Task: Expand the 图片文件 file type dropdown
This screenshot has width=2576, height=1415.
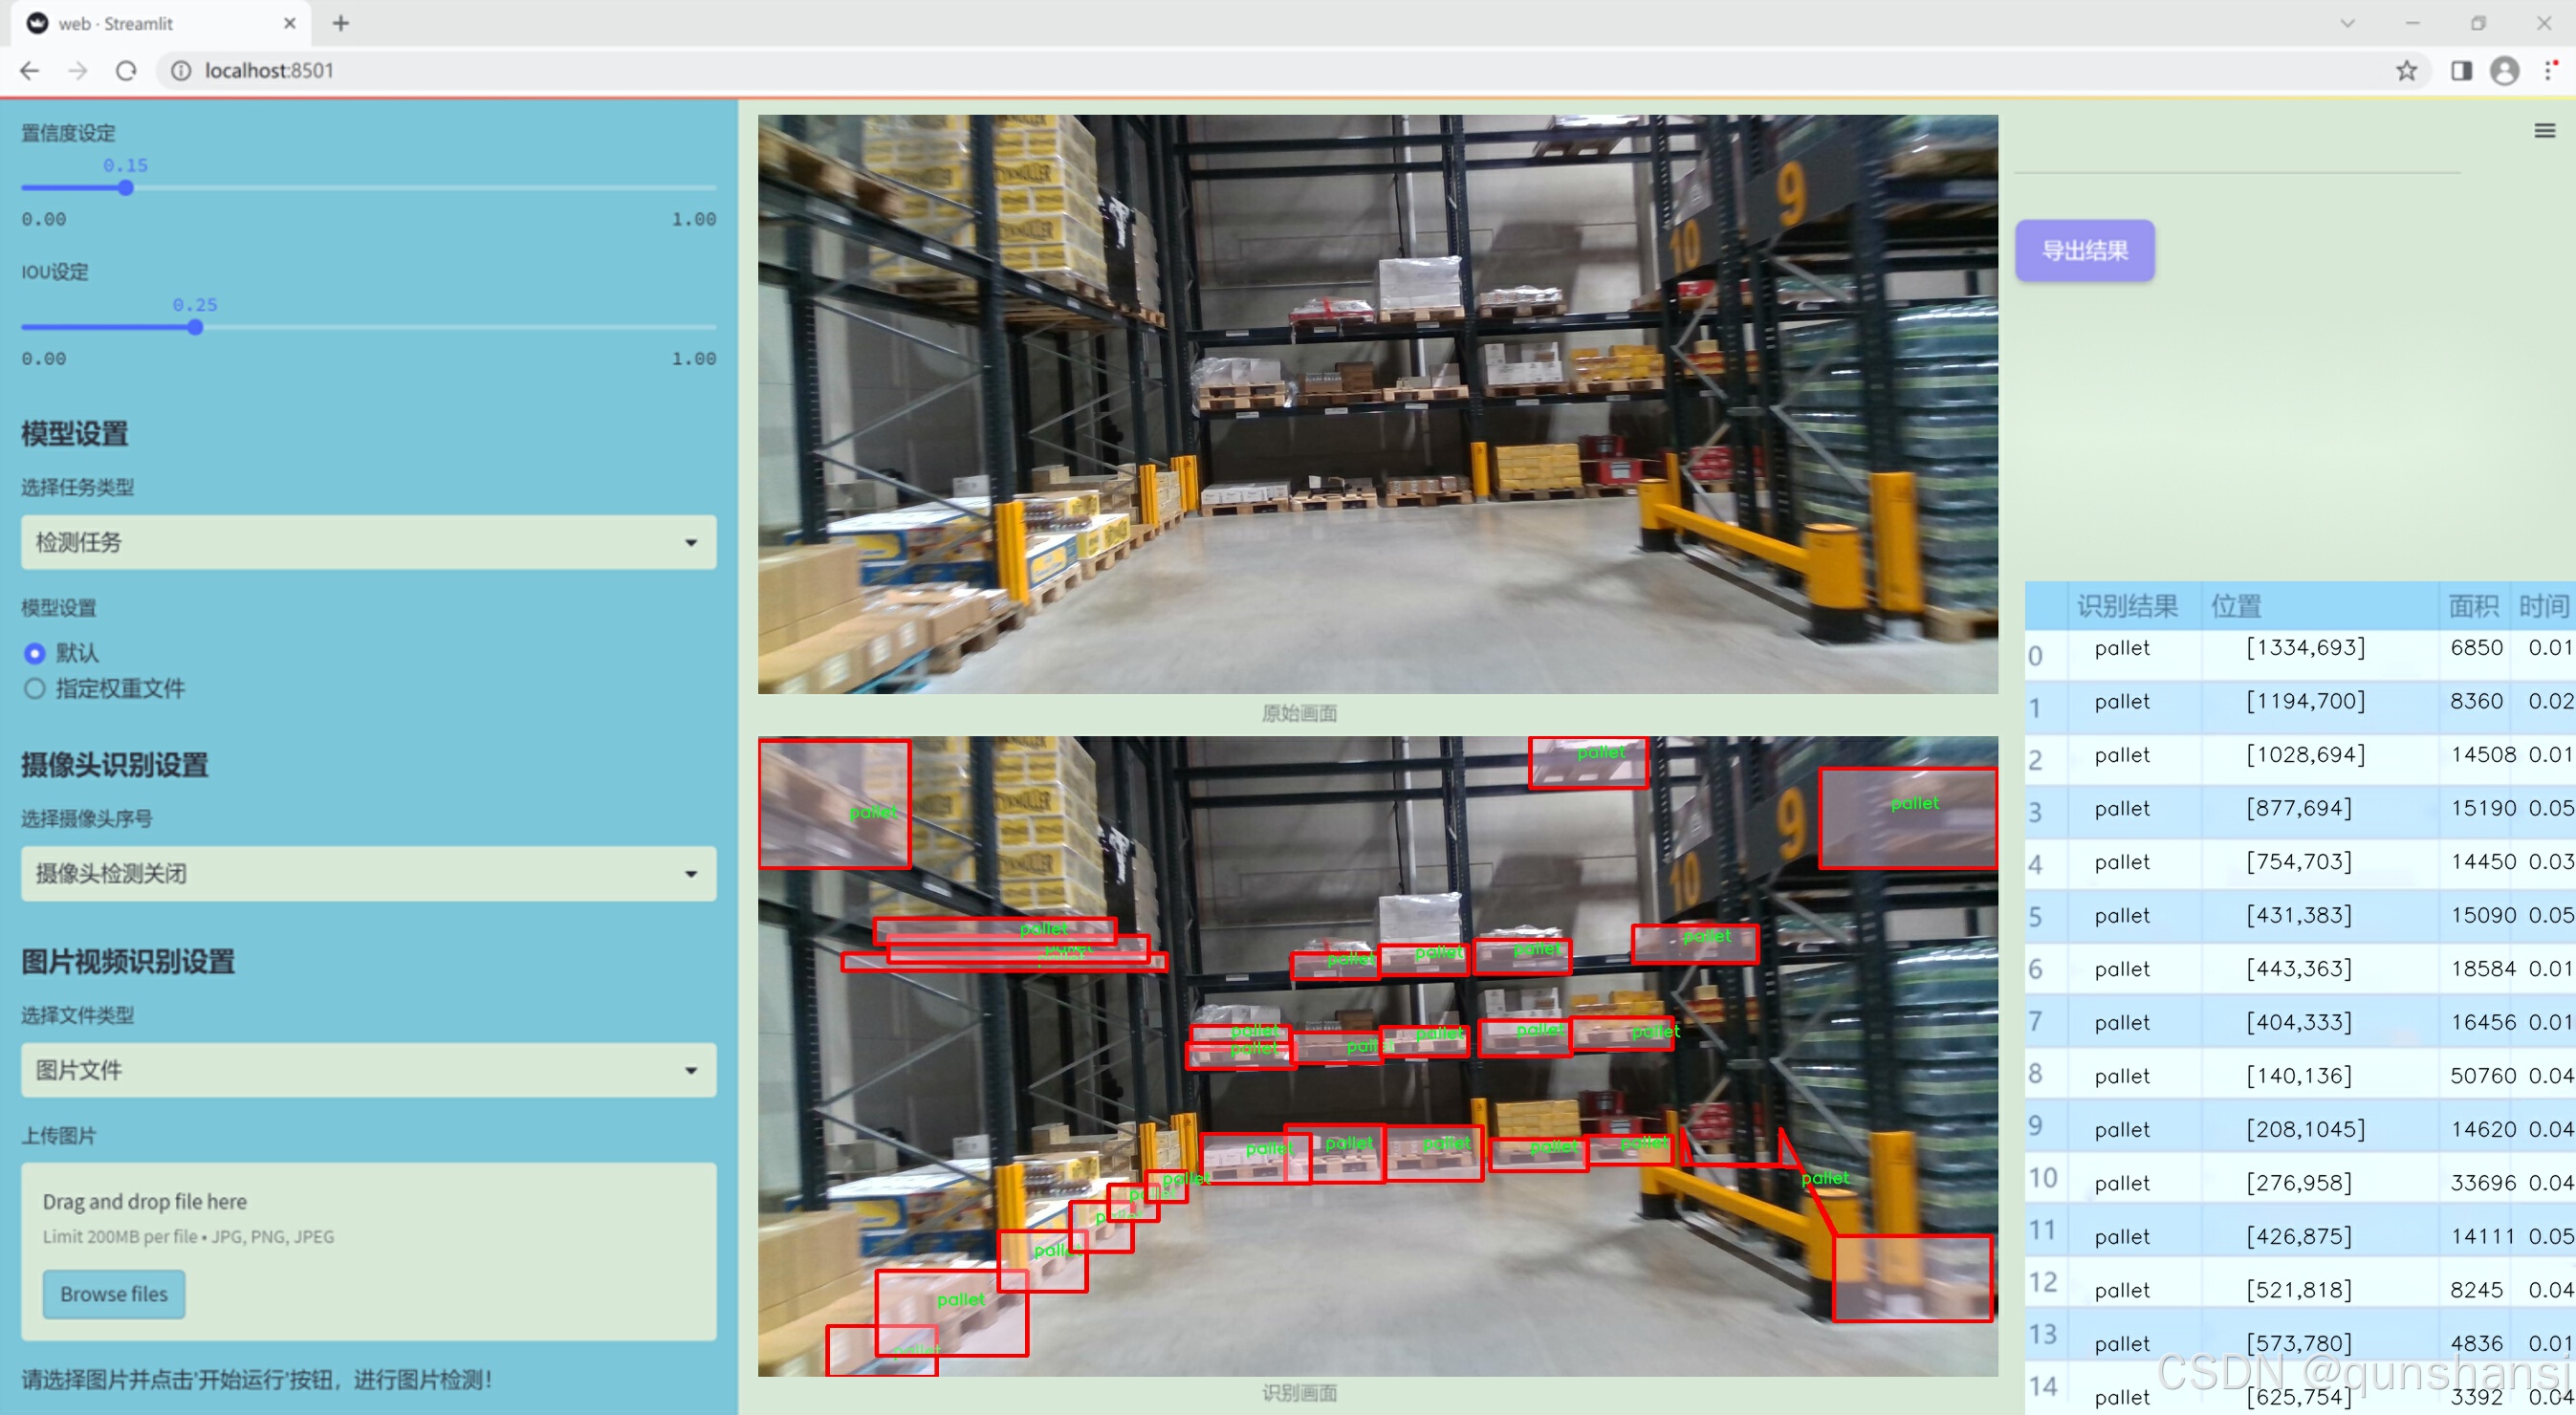Action: pos(368,1070)
